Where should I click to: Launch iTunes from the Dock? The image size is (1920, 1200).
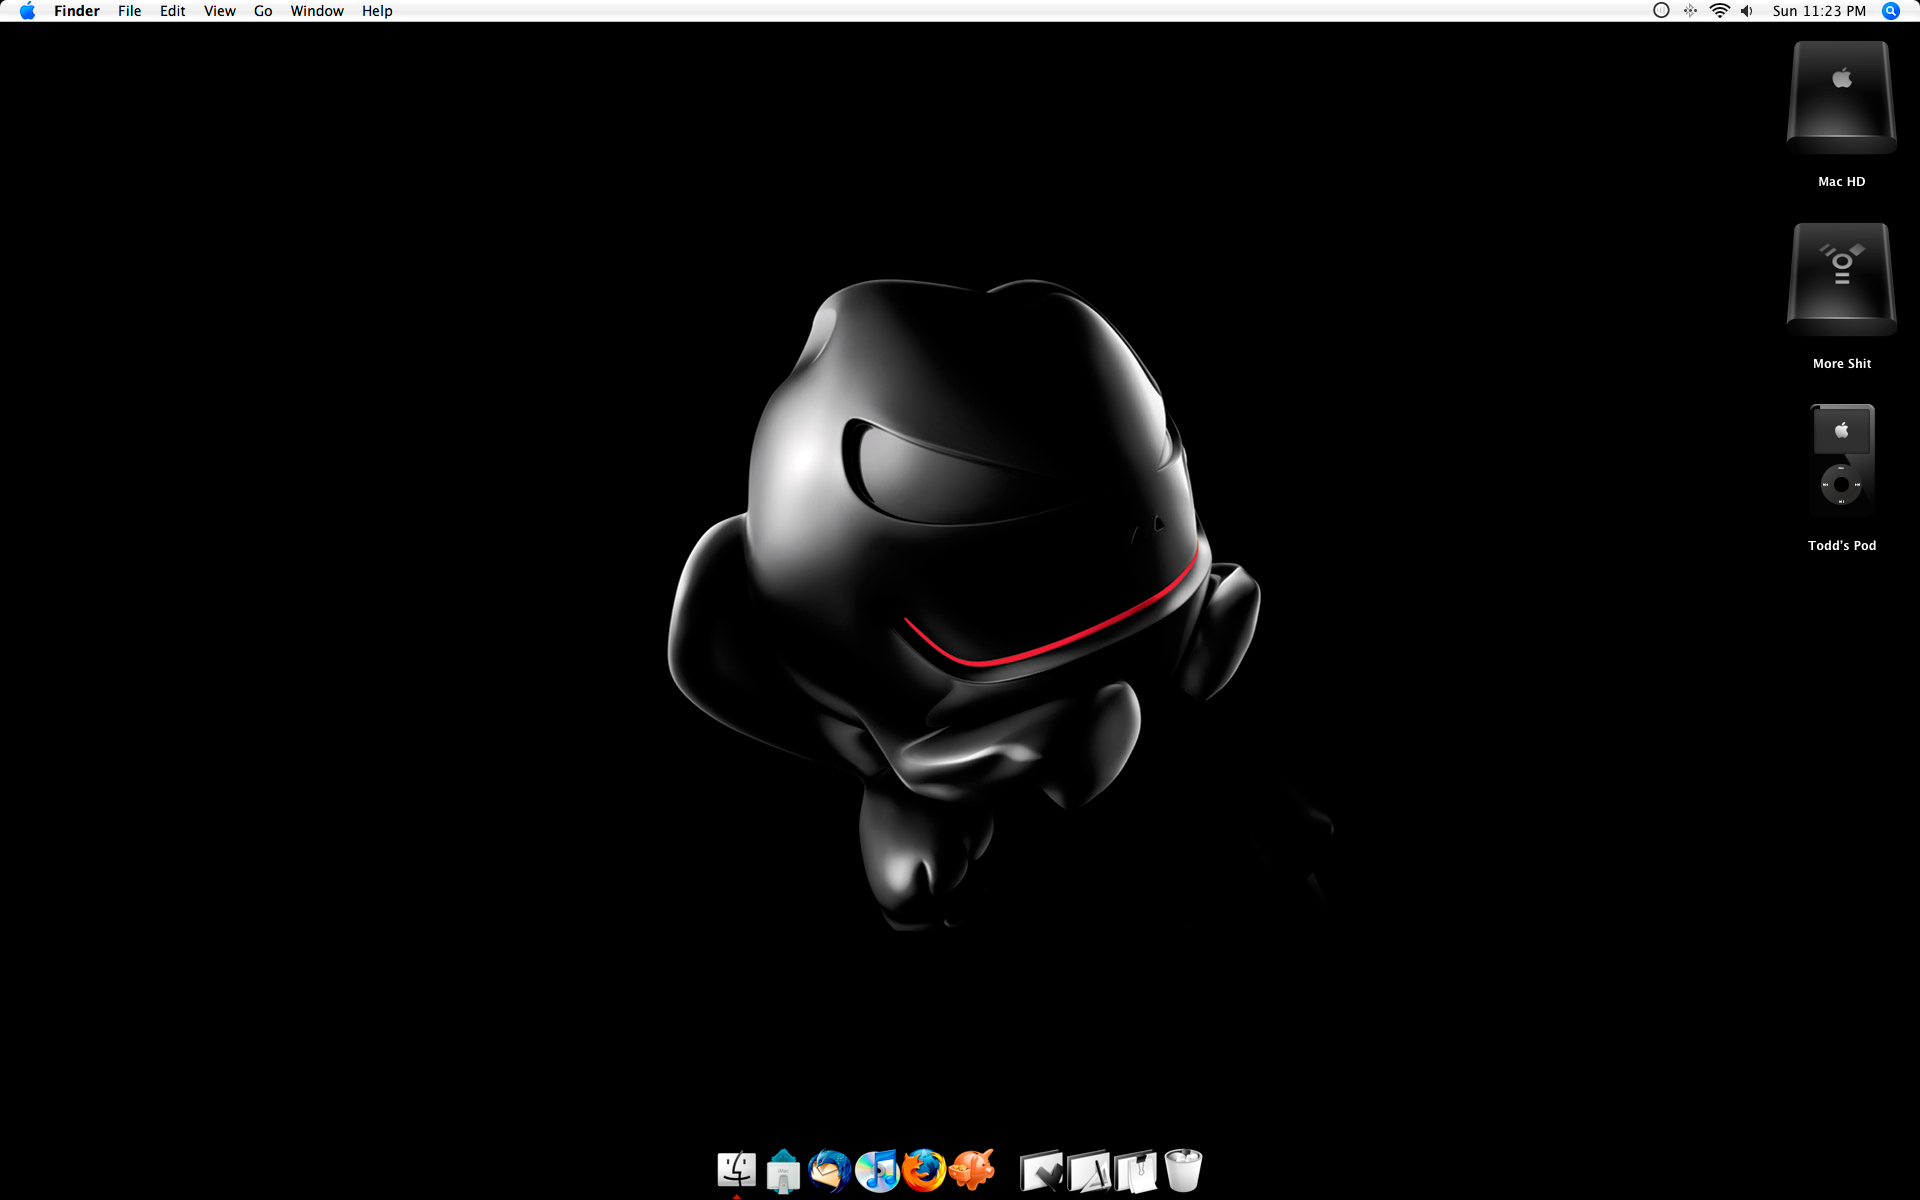[x=878, y=1171]
